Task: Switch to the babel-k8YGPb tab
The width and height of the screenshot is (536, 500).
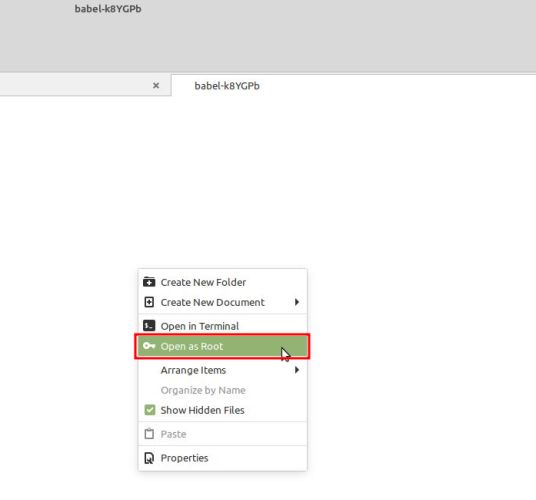Action: (x=227, y=86)
